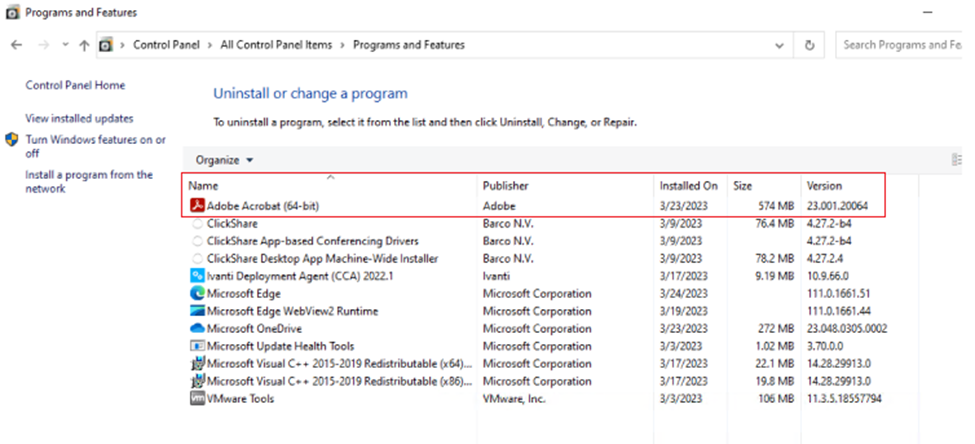This screenshot has width=975, height=444.
Task: Sort programs by Installed On column
Action: point(687,186)
